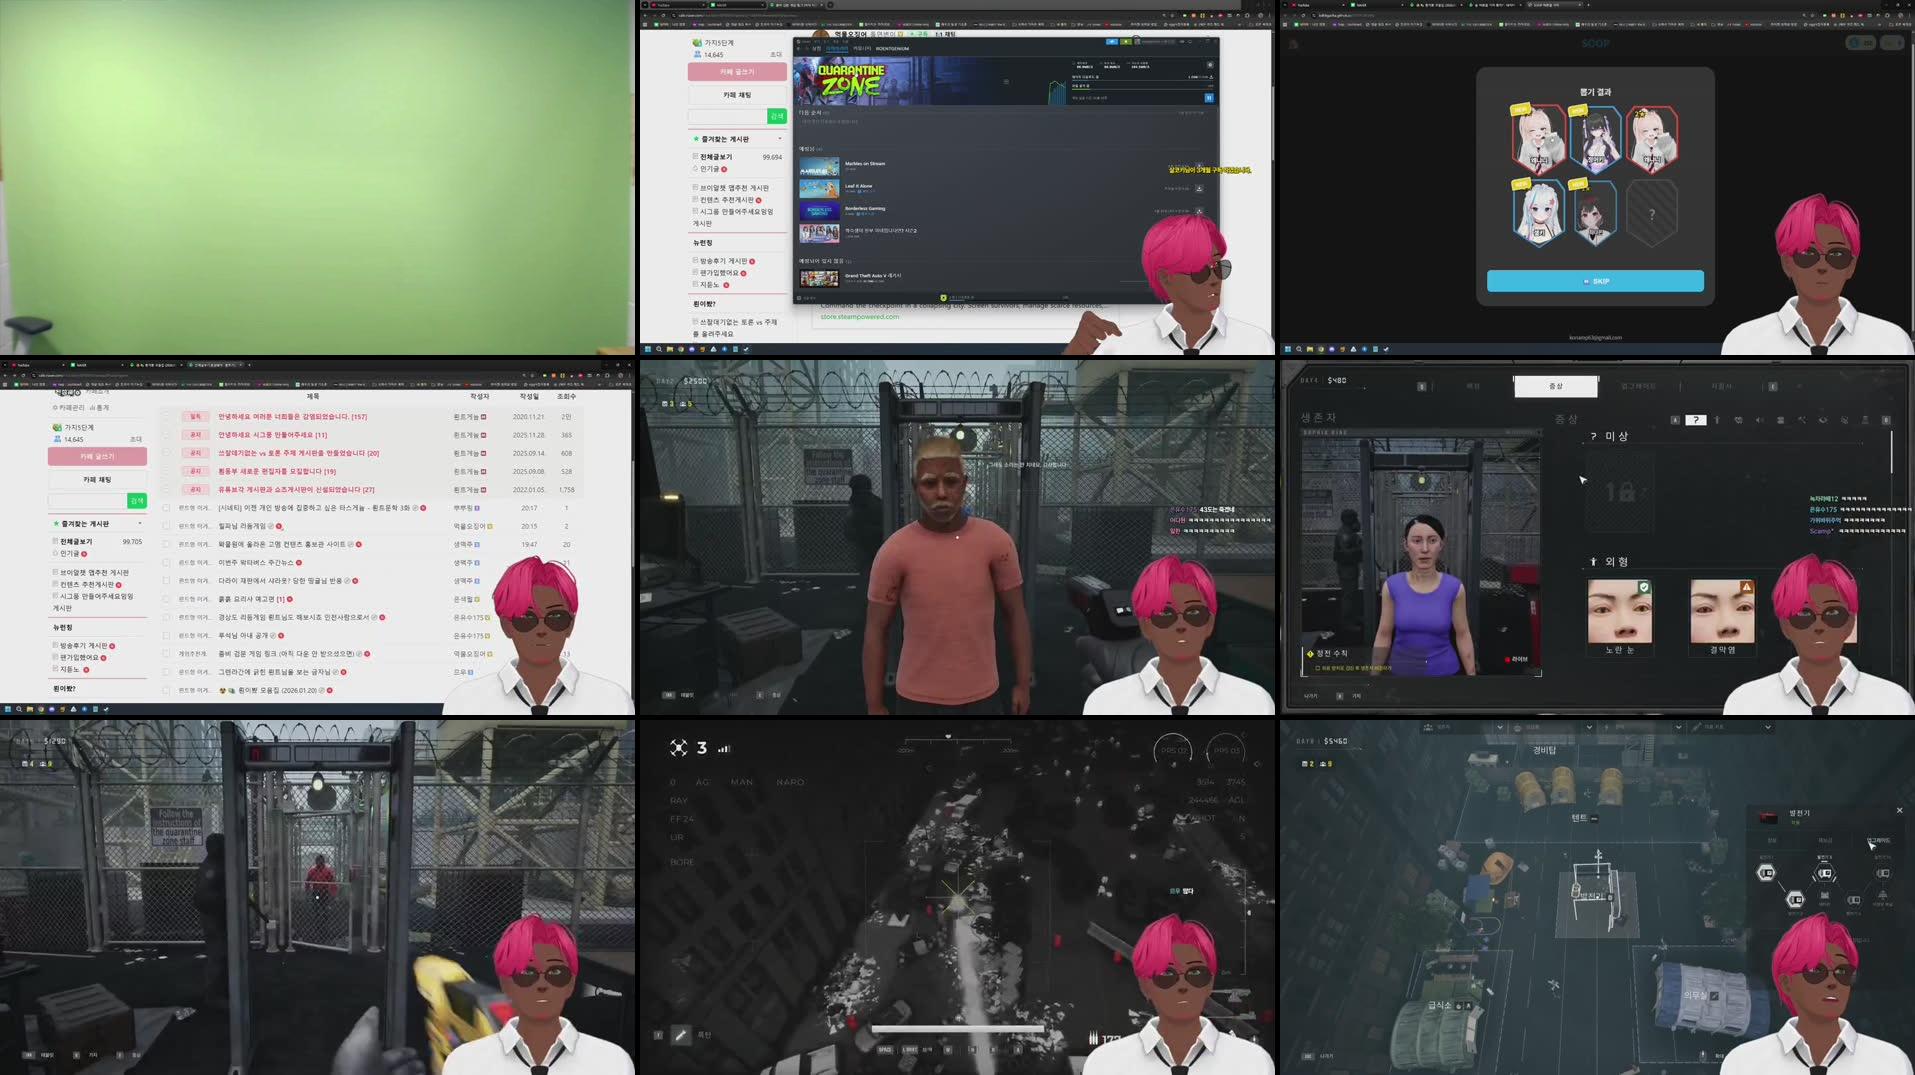Viewport: 1915px width, 1075px height.
Task: Click the Steam settings gear icon
Action: click(x=1209, y=64)
